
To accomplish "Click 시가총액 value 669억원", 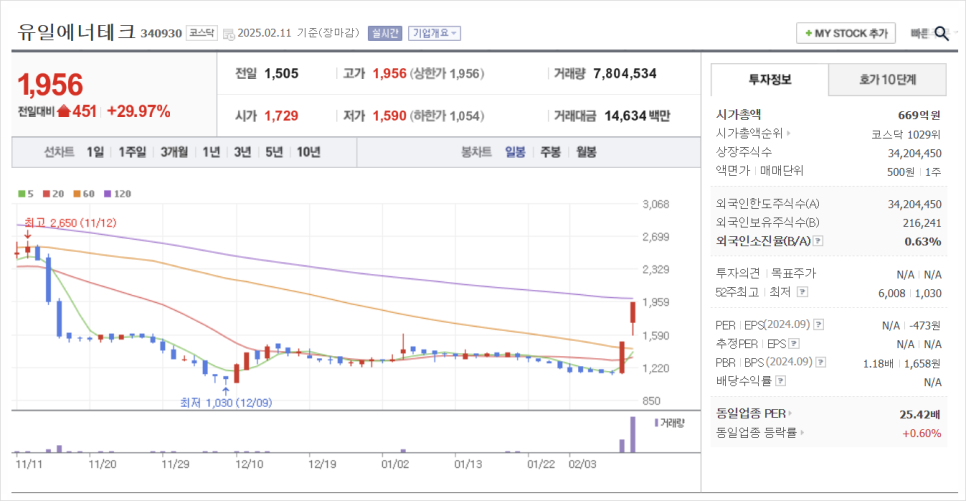I will point(919,115).
